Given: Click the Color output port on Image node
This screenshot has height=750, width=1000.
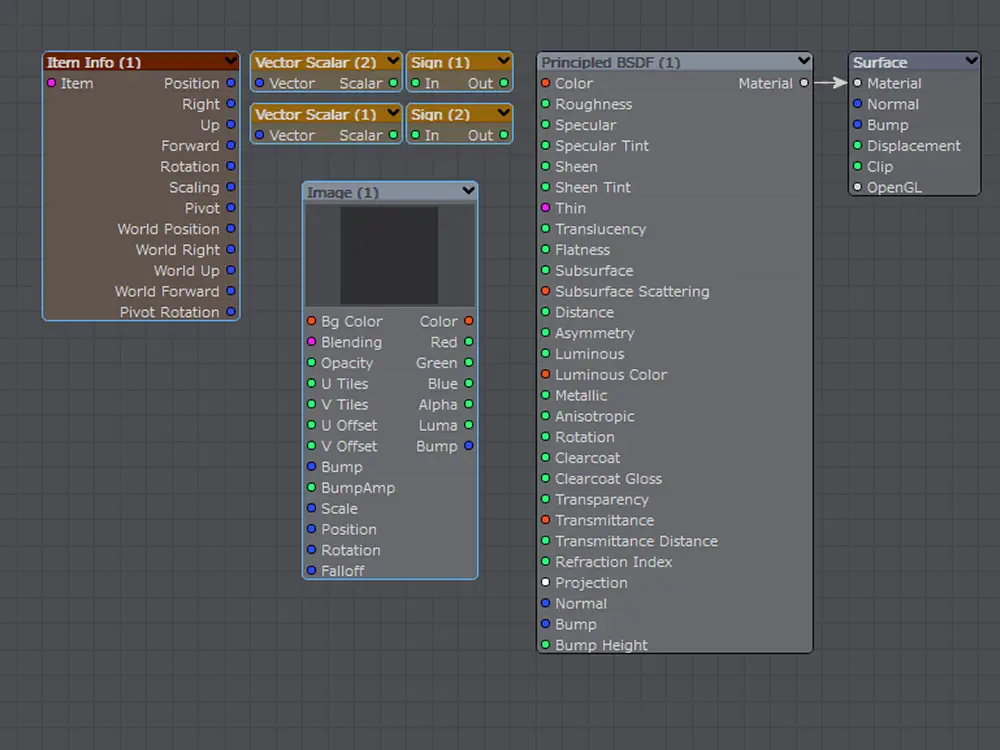Looking at the screenshot, I should pyautogui.click(x=469, y=322).
